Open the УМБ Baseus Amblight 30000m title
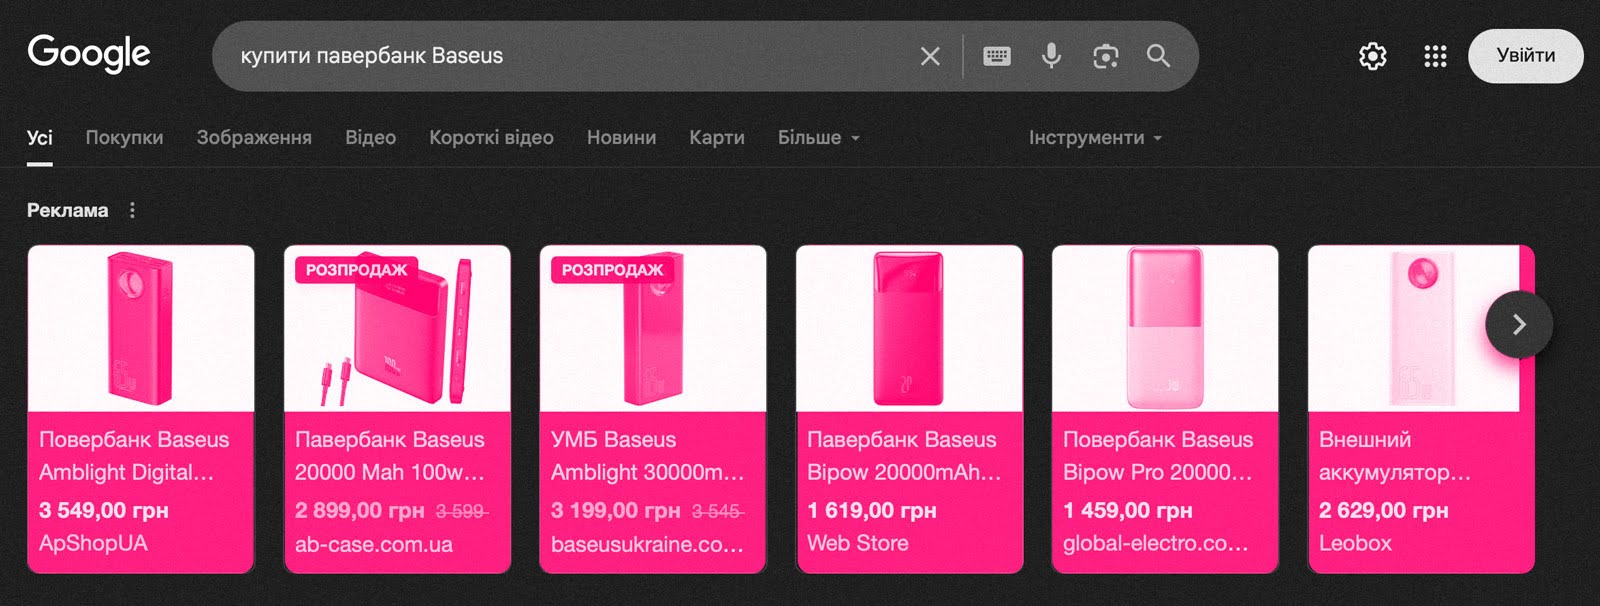The image size is (1600, 606). tap(648, 456)
